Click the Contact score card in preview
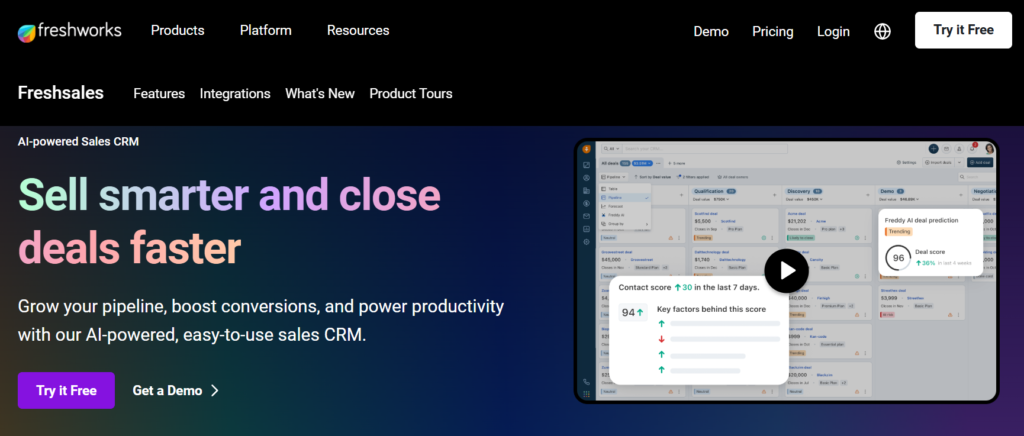Image resolution: width=1024 pixels, height=436 pixels. tap(699, 330)
